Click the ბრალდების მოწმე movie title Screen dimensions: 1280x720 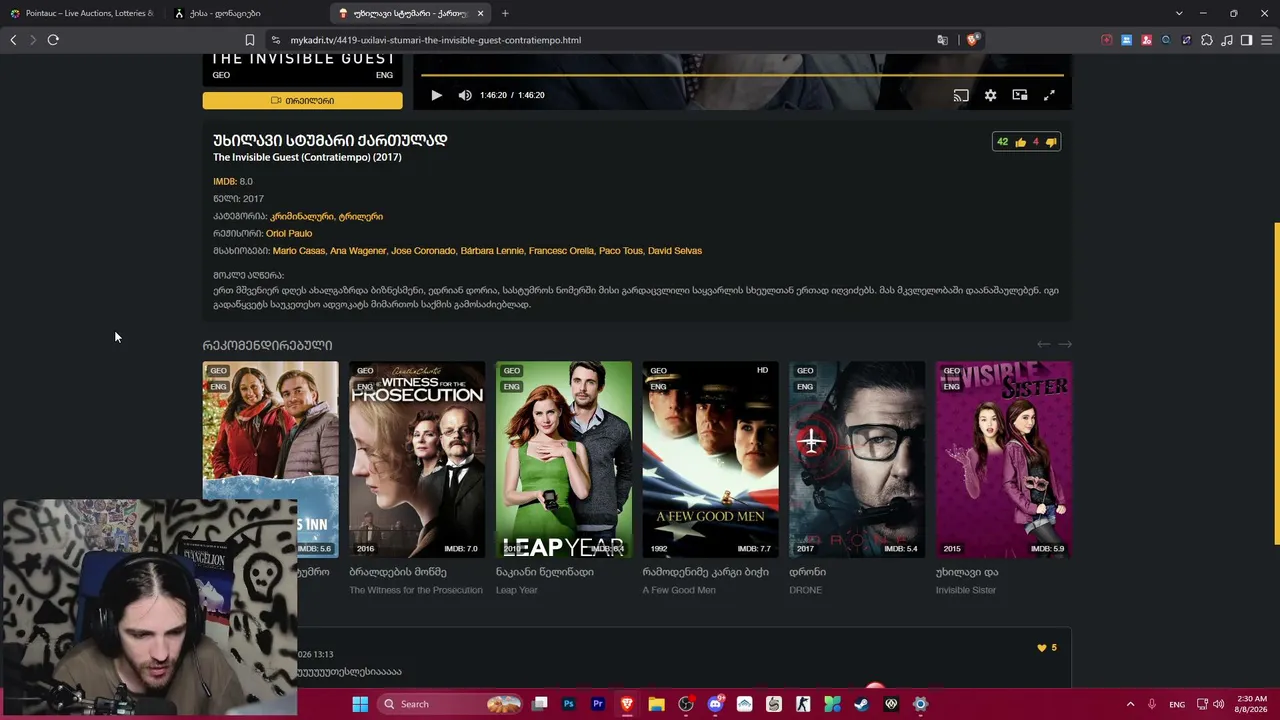tap(398, 572)
